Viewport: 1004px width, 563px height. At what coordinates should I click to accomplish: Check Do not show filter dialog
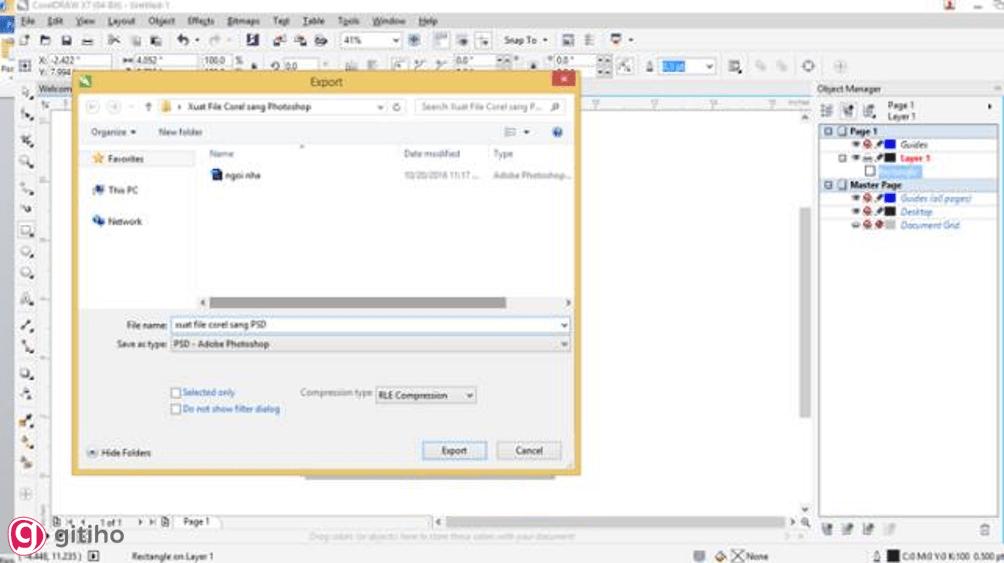pyautogui.click(x=175, y=409)
